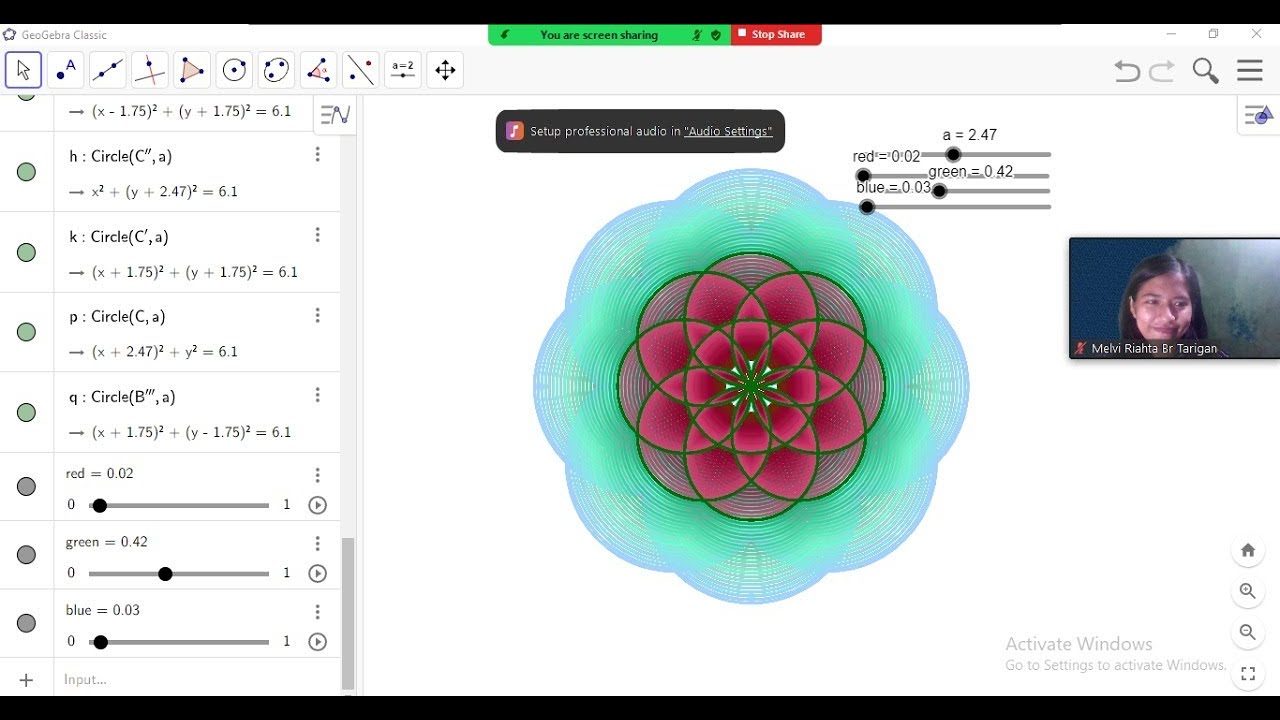The height and width of the screenshot is (720, 1280).
Task: Toggle visibility of circle p
Action: click(27, 332)
